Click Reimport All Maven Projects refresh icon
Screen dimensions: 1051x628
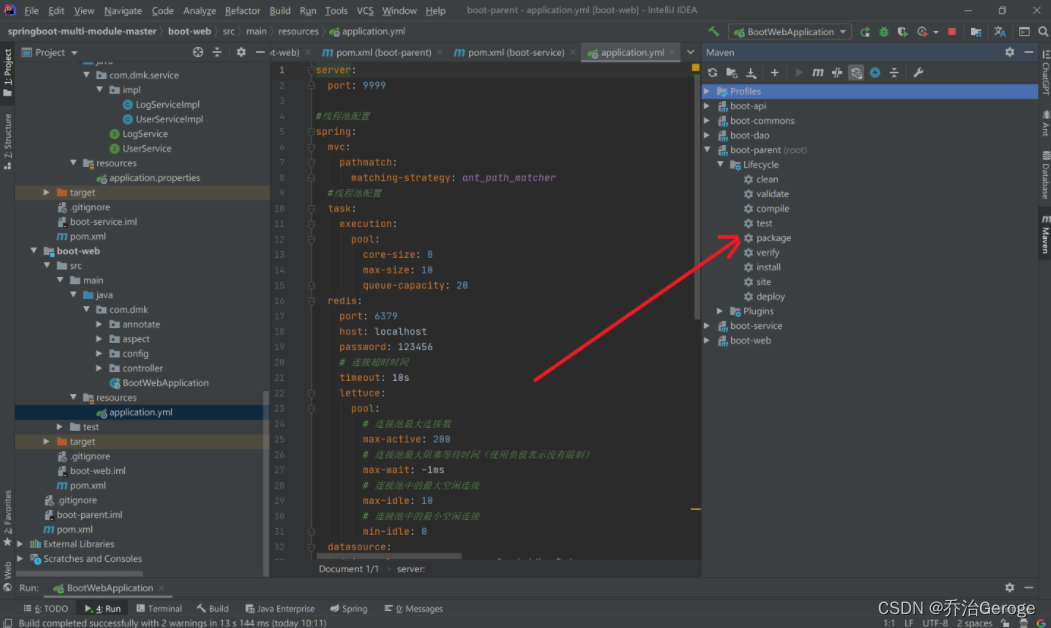(713, 72)
